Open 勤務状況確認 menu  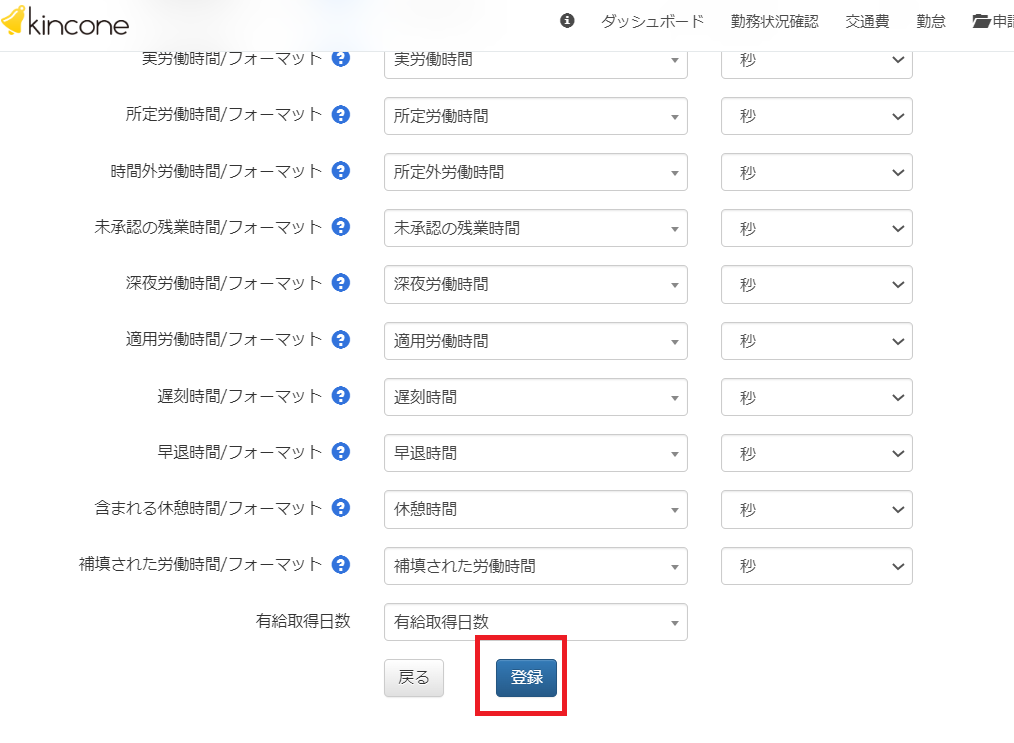pyautogui.click(x=775, y=21)
